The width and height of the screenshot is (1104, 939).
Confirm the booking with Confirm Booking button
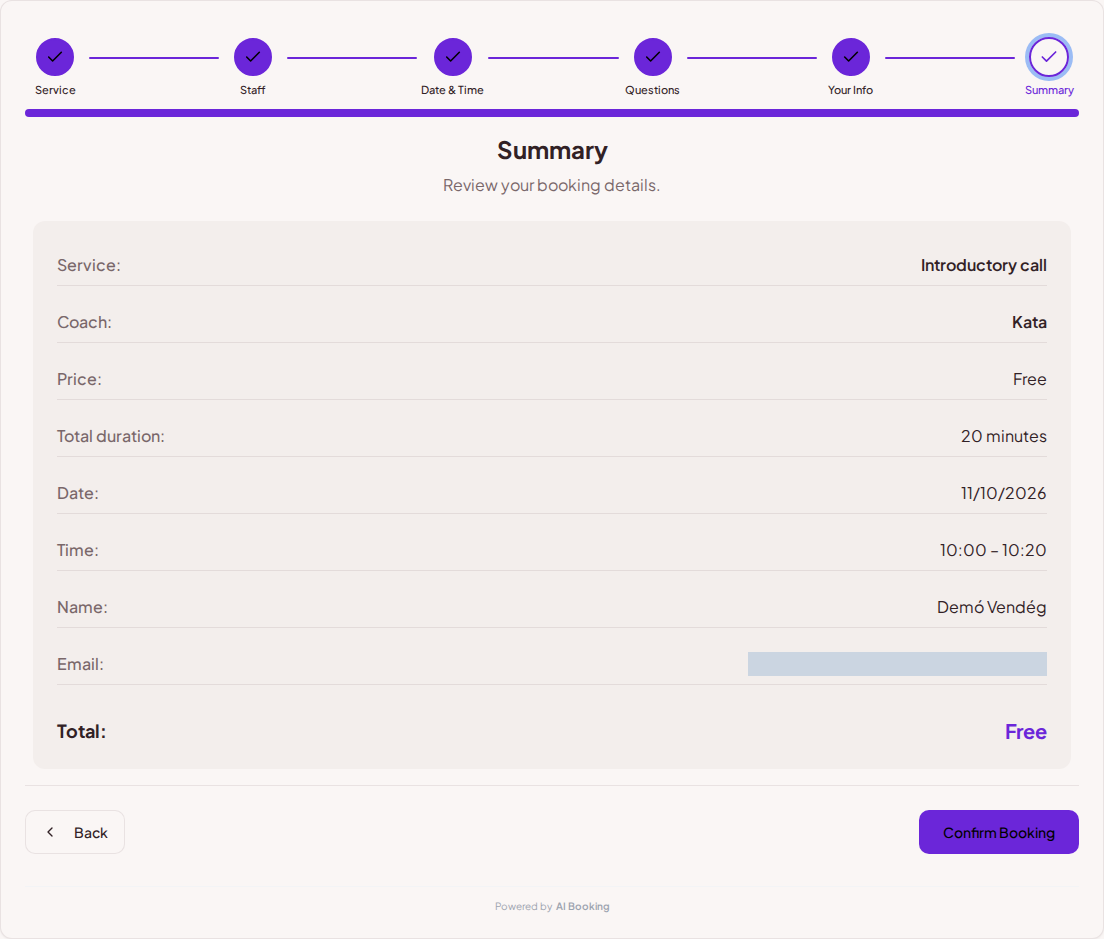pos(998,832)
